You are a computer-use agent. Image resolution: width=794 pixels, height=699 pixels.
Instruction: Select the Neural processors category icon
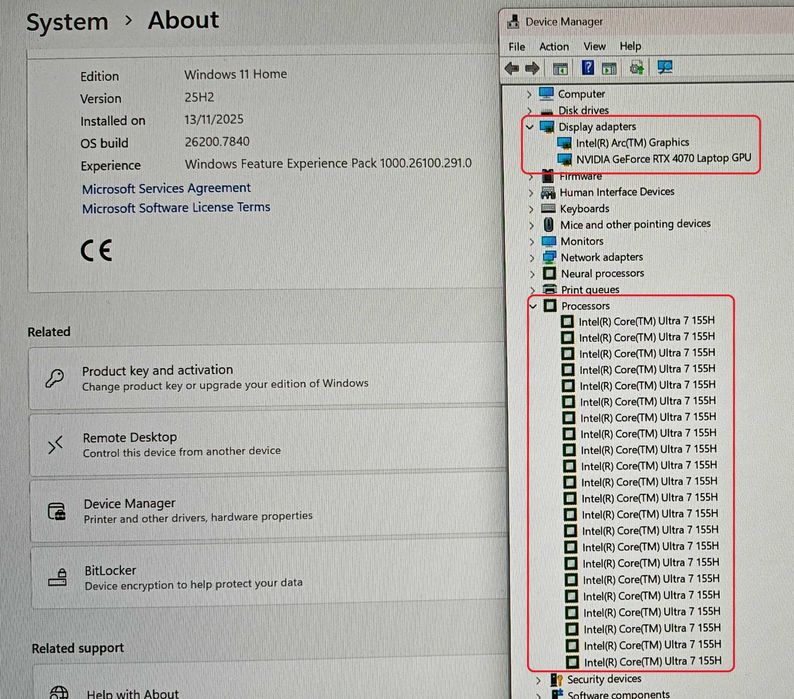[x=549, y=274]
